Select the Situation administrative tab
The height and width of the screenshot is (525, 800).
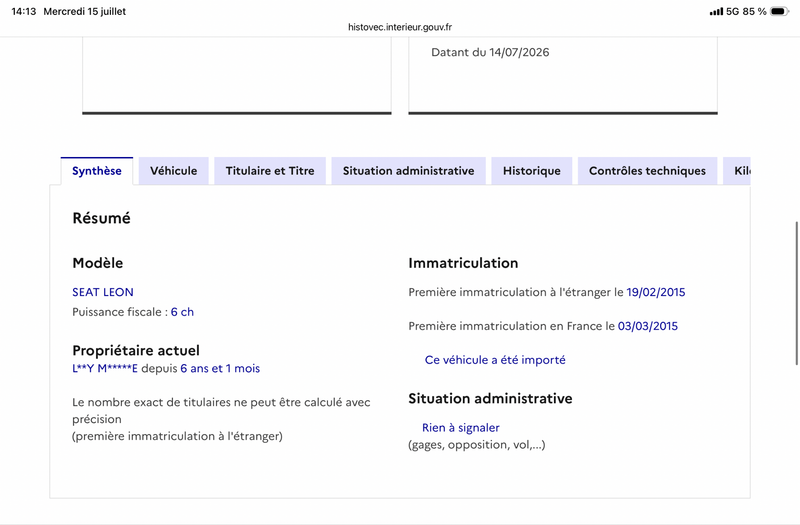tap(408, 171)
